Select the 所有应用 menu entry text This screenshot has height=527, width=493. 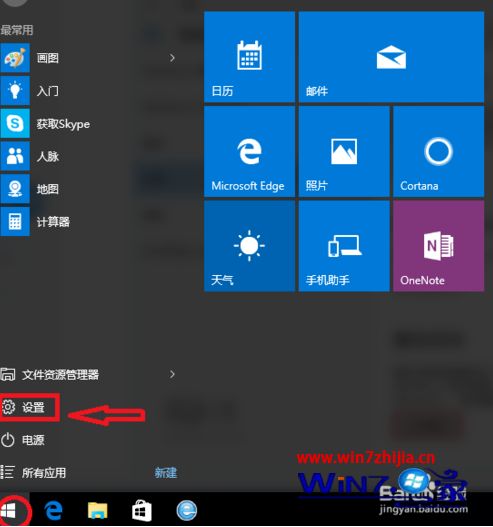point(44,473)
